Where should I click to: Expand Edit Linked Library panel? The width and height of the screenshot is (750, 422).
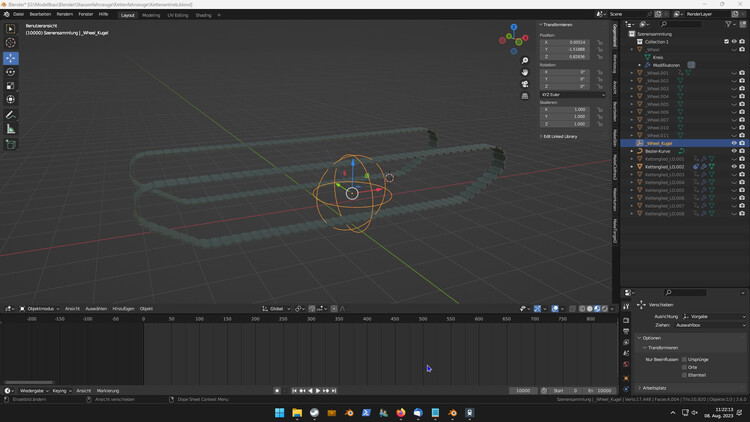click(x=559, y=136)
